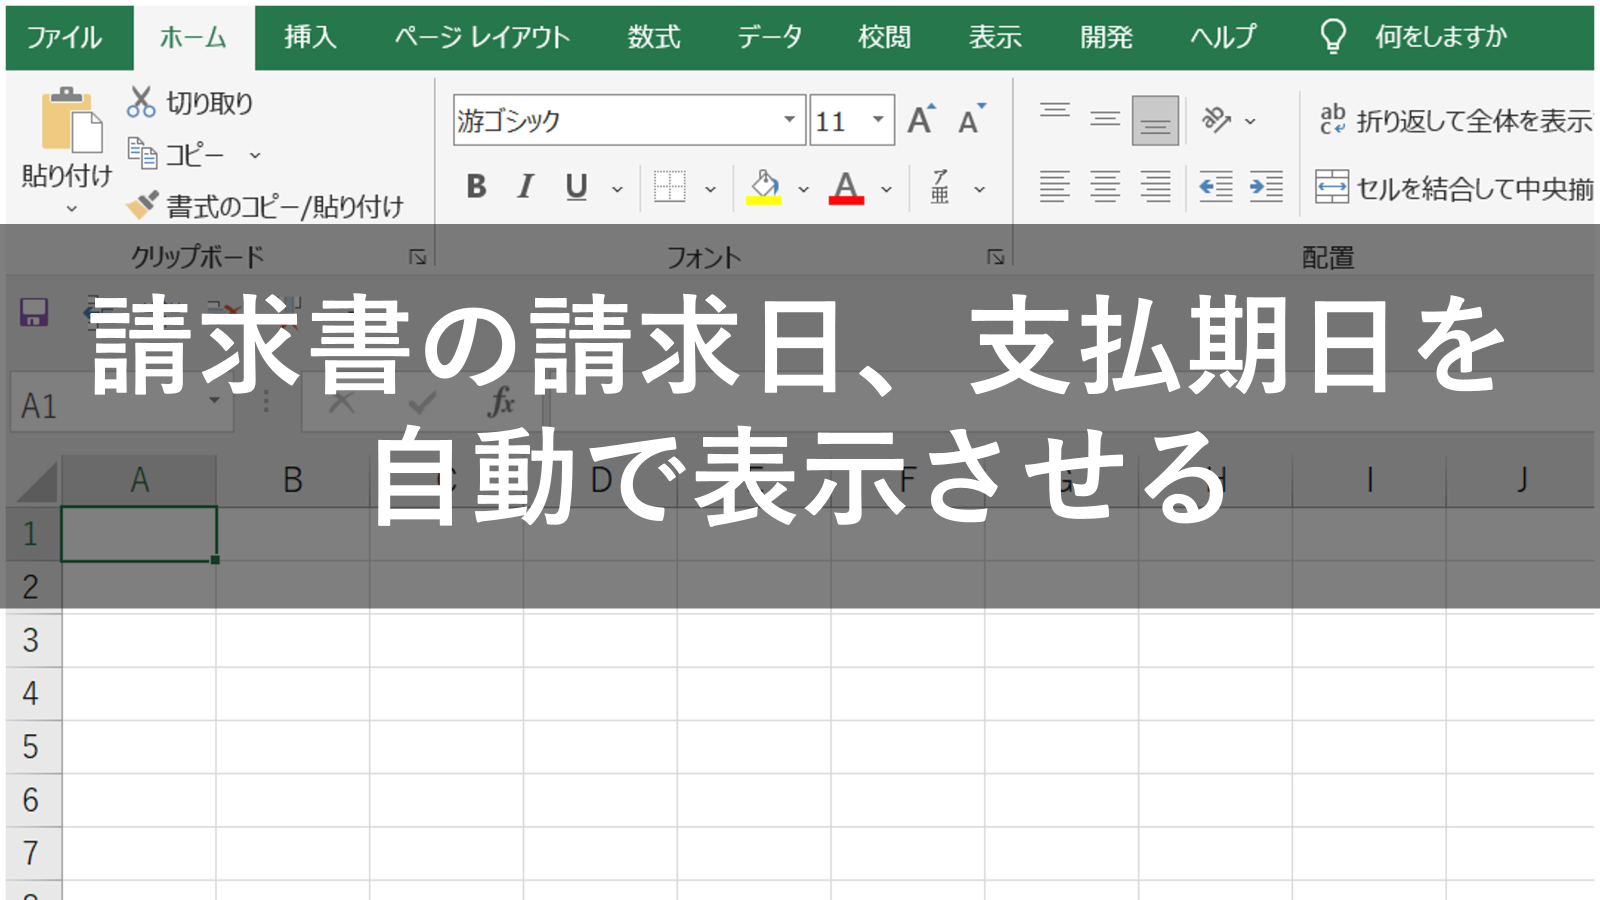Switch to the 表示 tab
Screen dimensions: 1600x900
click(995, 37)
